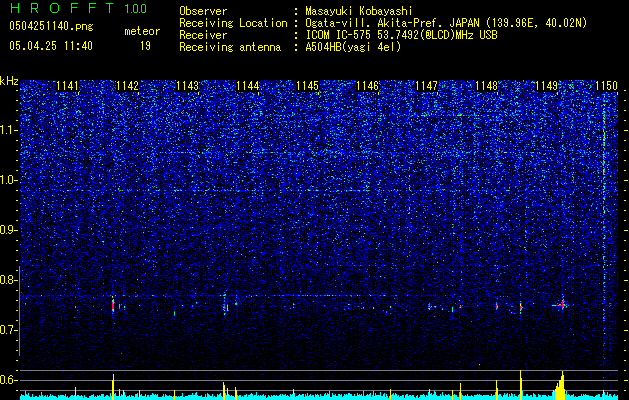The image size is (629, 400).
Task: Click the wide yellow power peak near 1149
Action: pyautogui.click(x=560, y=386)
